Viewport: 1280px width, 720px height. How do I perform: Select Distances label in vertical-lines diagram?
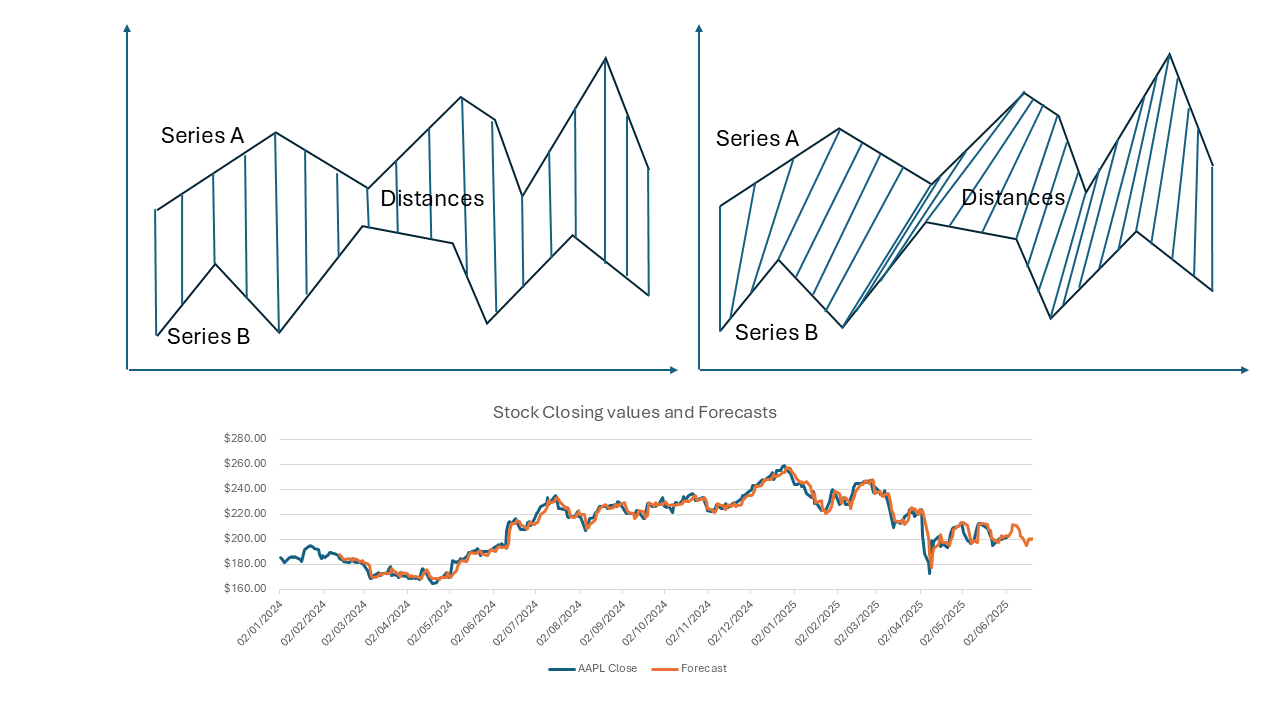click(x=432, y=199)
